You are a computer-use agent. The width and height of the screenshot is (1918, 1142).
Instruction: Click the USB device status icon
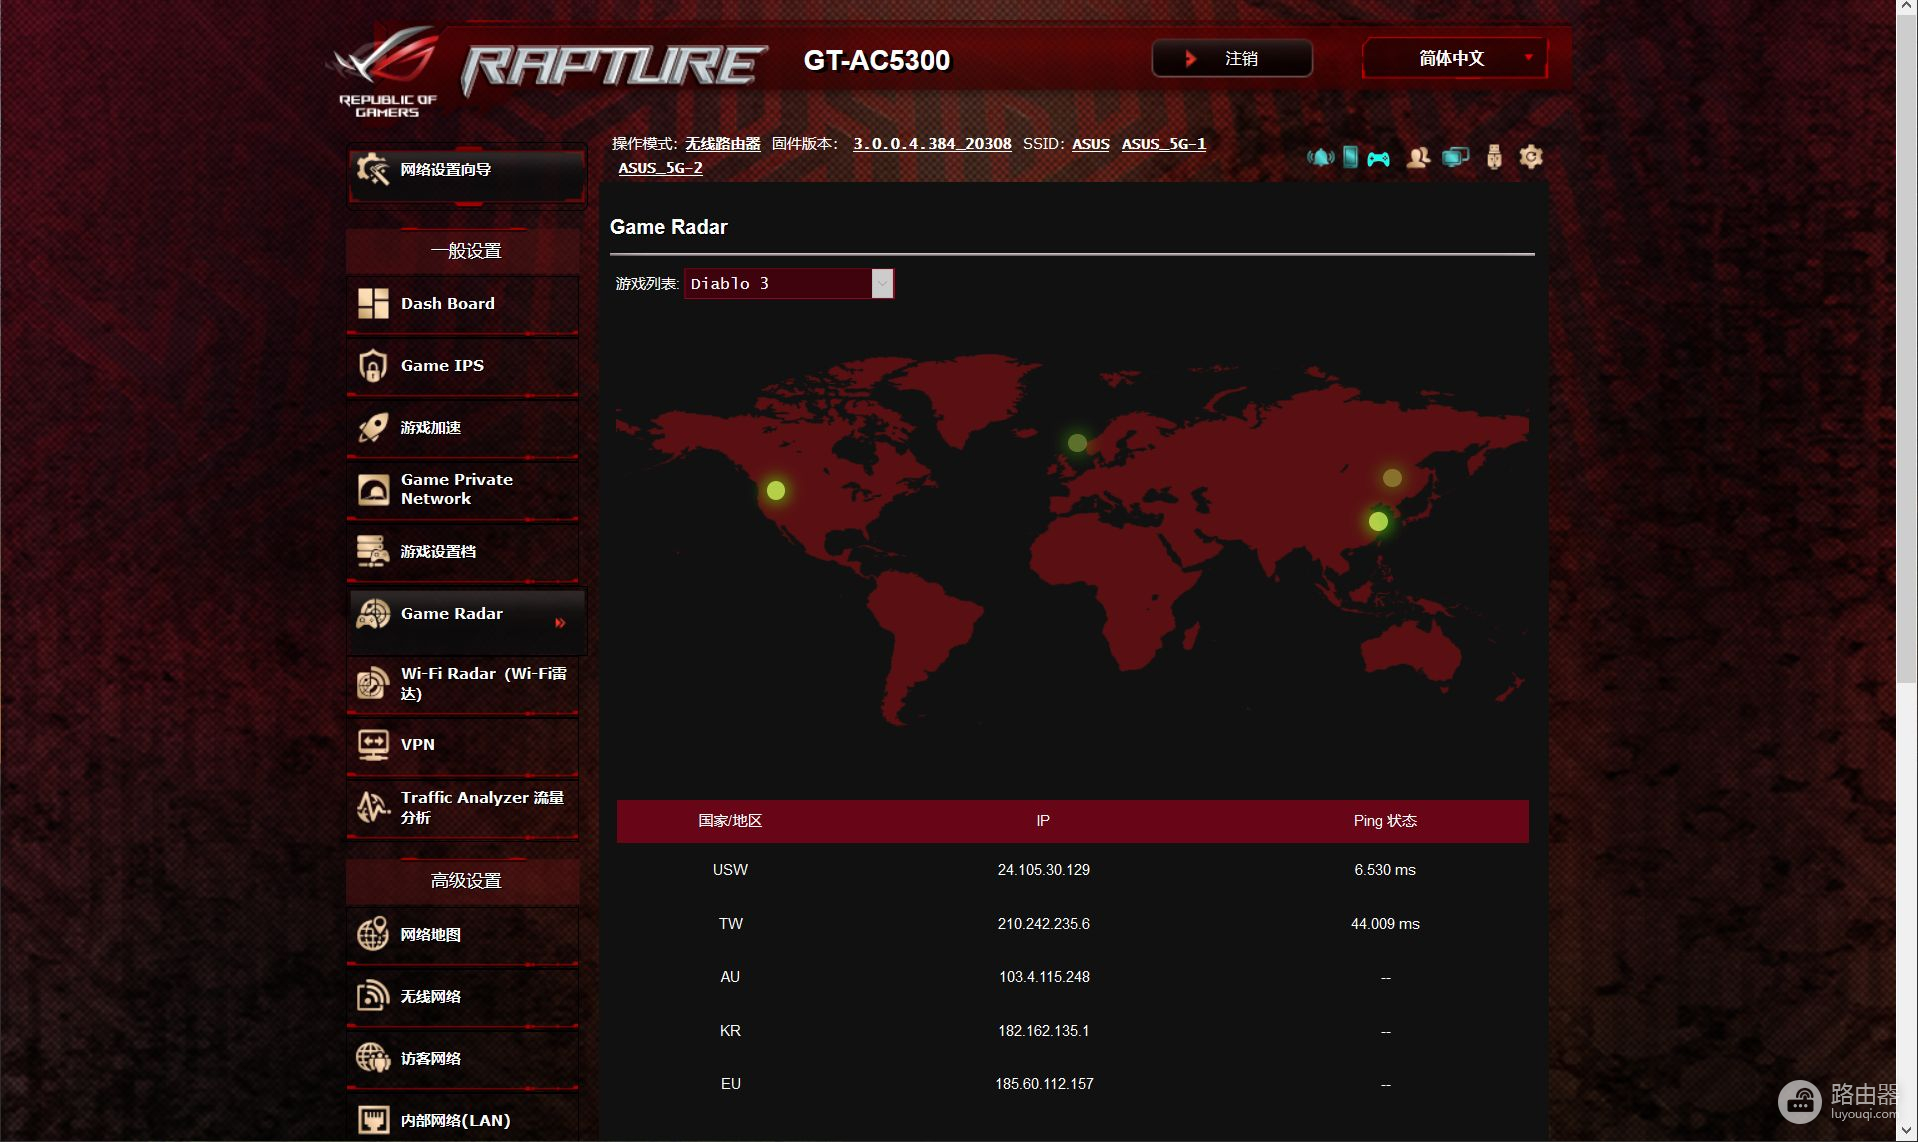pos(1494,157)
